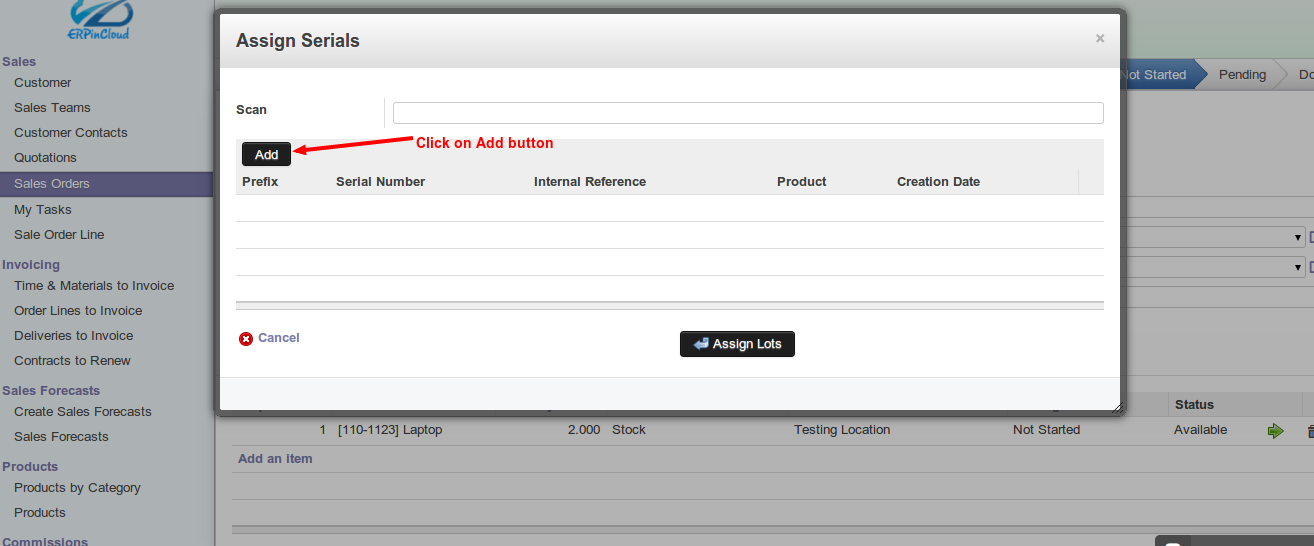This screenshot has height=546, width=1314.
Task: Click the Assign Lots button
Action: [737, 344]
